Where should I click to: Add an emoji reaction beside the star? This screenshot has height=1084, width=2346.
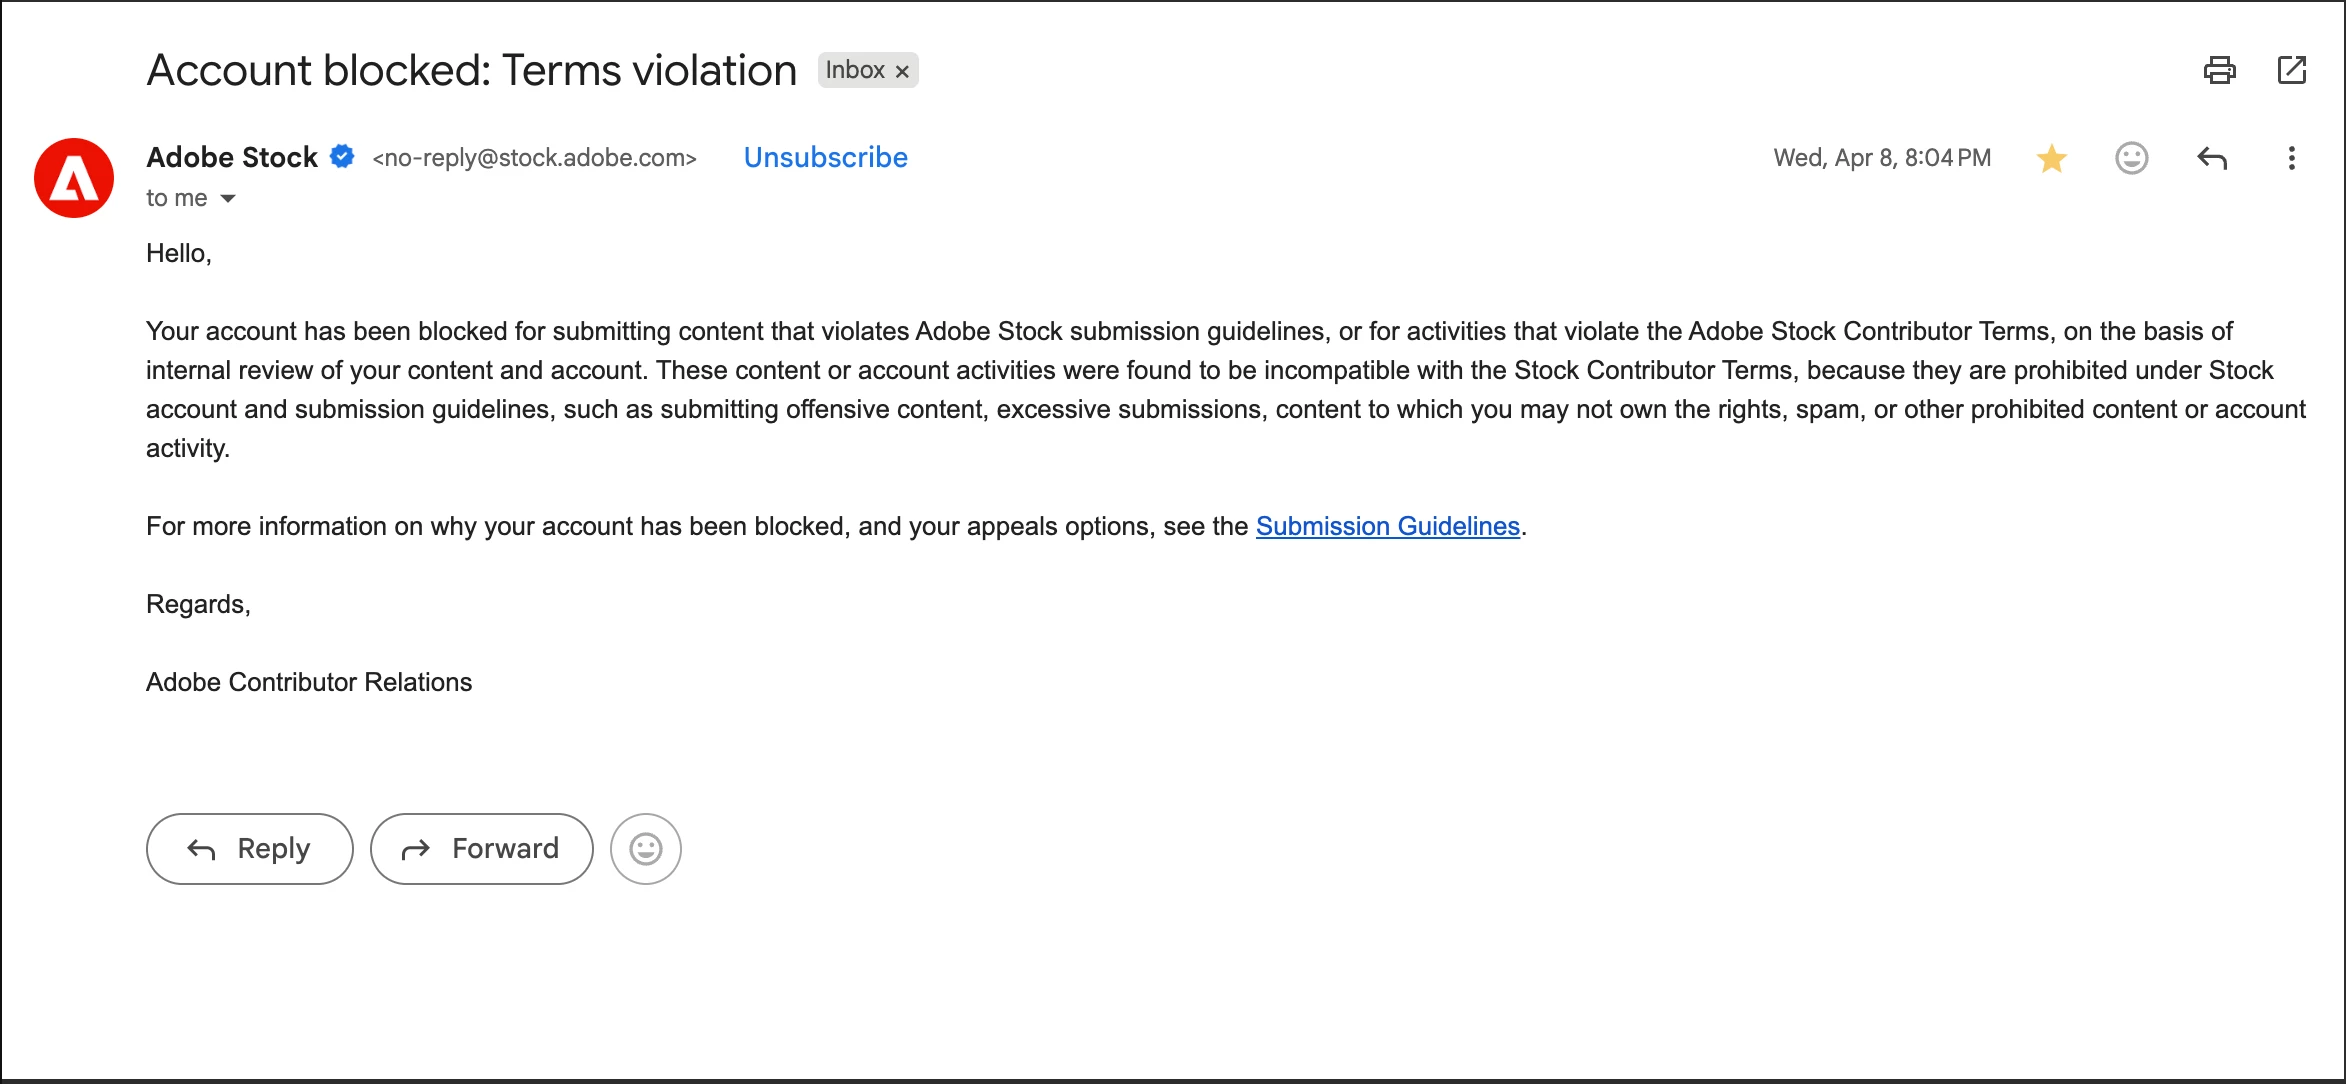[2131, 158]
